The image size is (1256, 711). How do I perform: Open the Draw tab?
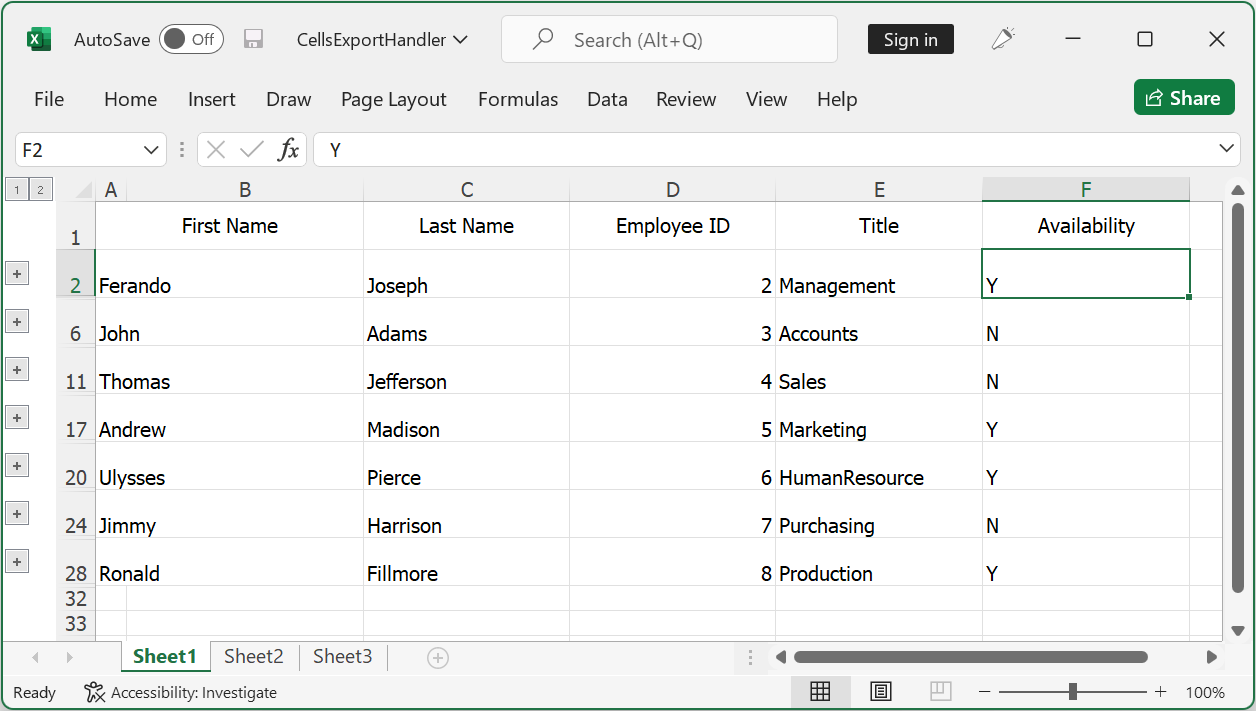(289, 99)
